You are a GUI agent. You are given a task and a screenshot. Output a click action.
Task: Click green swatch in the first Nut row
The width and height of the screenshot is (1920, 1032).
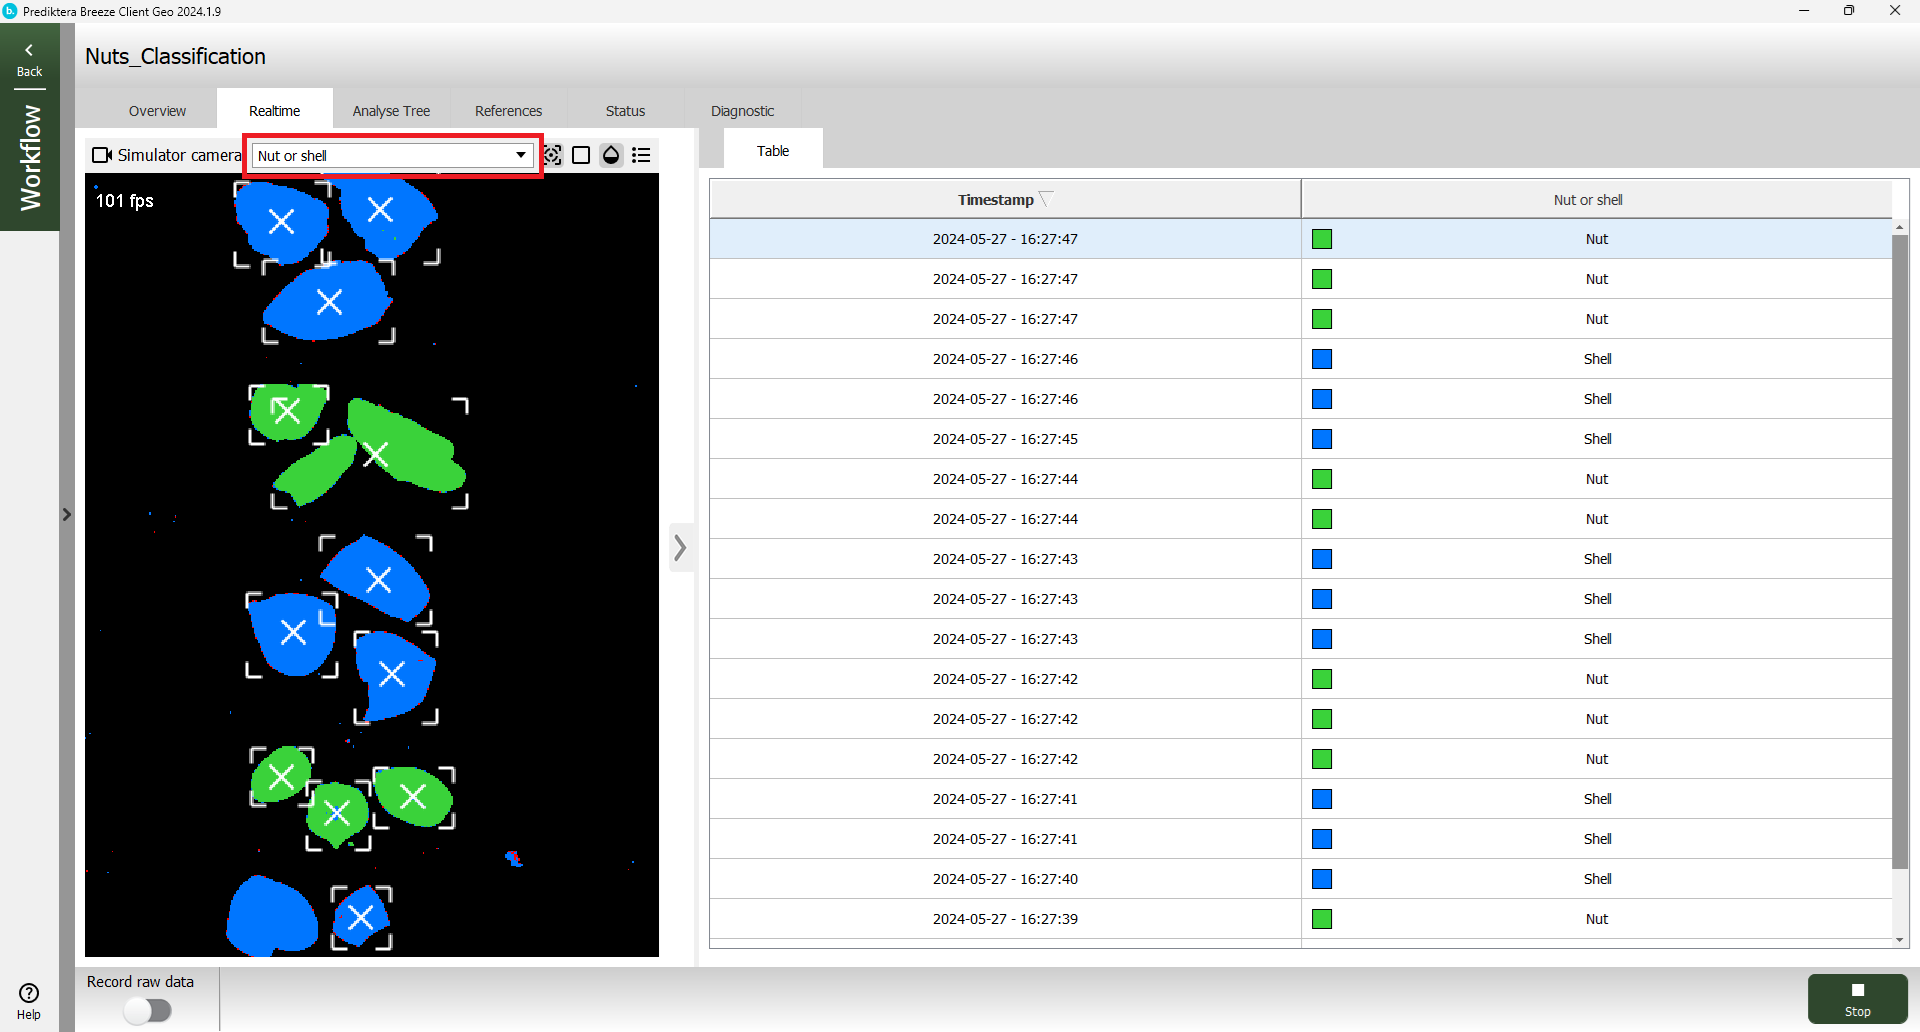[x=1322, y=239]
